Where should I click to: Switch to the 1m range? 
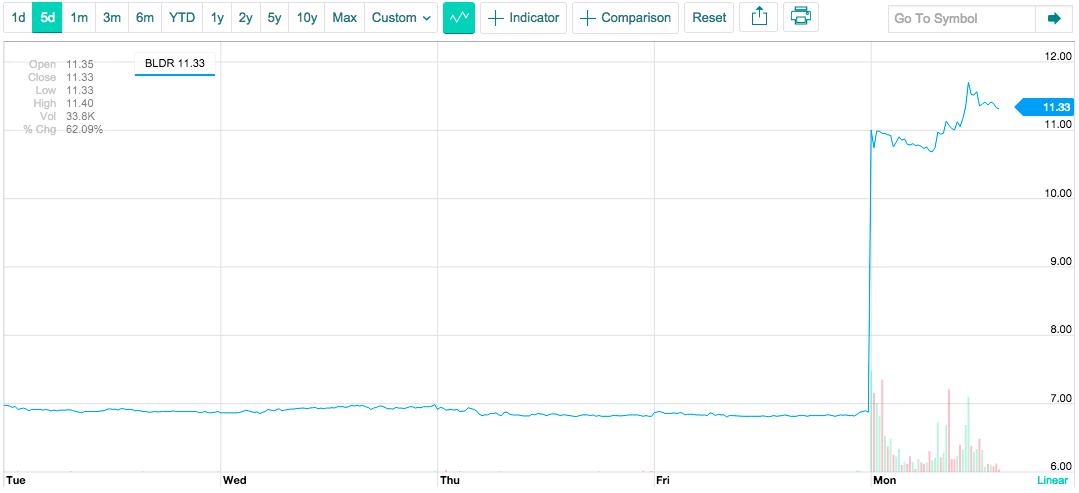[79, 18]
